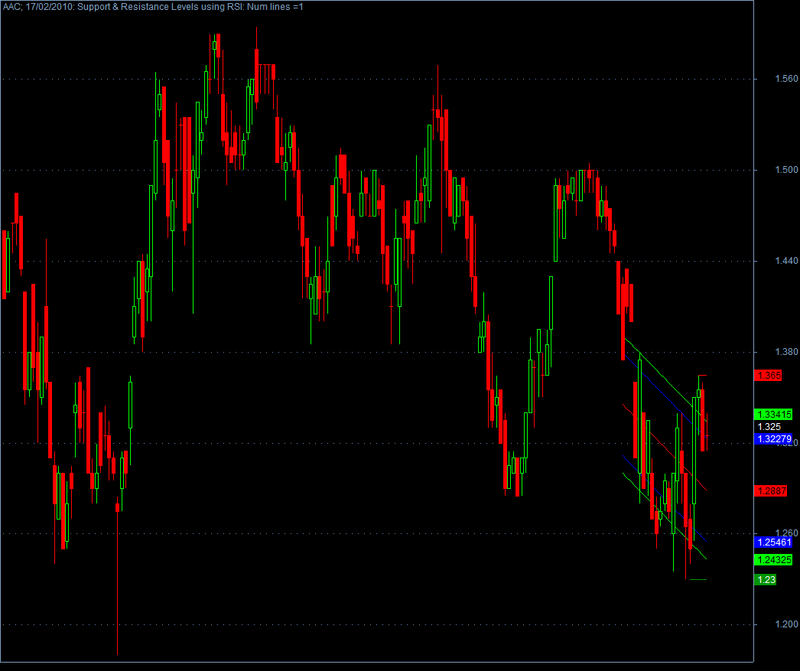
Task: Click the white 1.325 last price label
Action: click(x=769, y=427)
